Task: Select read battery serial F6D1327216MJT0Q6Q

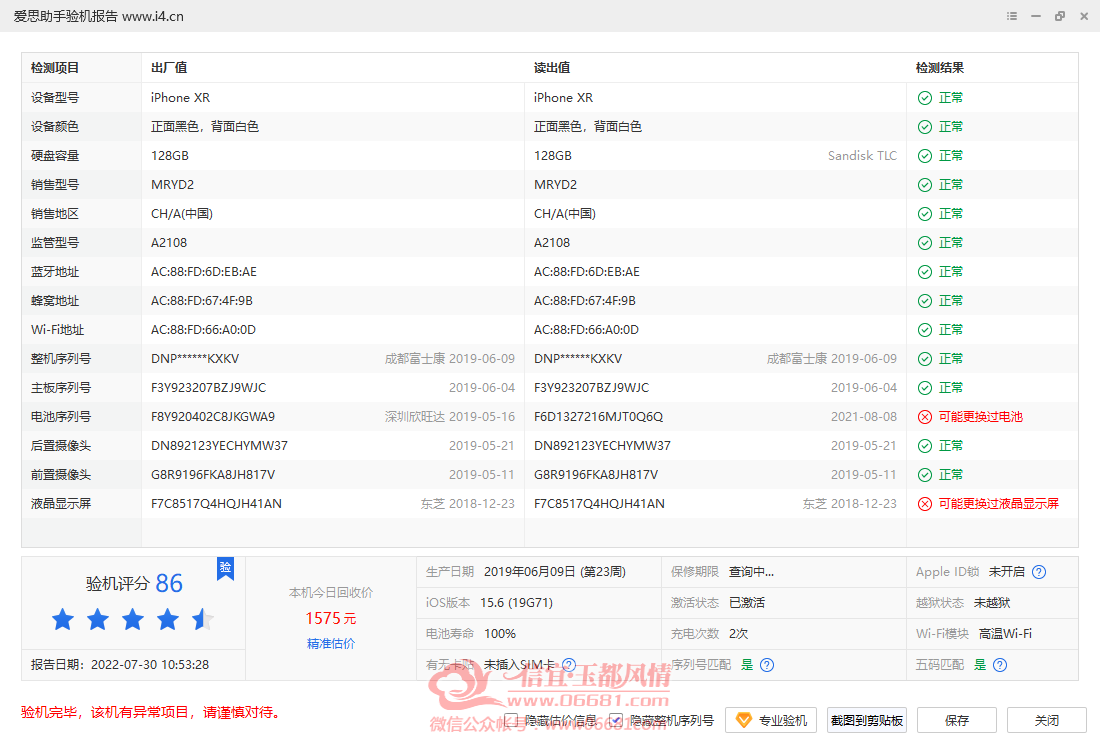Action: point(598,417)
